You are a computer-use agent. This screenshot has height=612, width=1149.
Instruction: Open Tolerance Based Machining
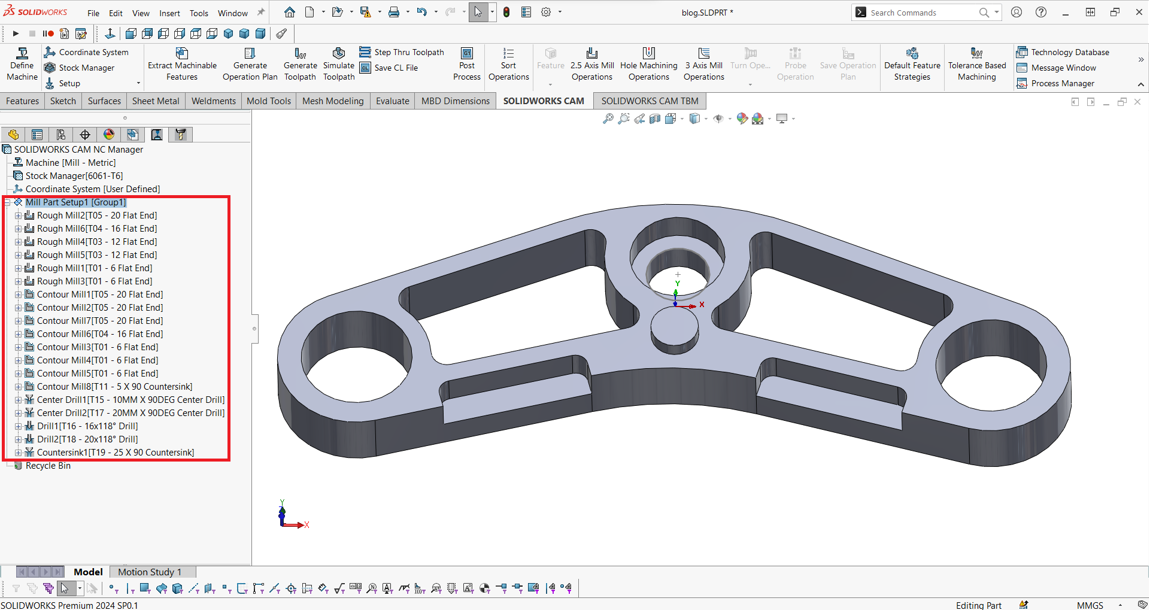pyautogui.click(x=976, y=54)
